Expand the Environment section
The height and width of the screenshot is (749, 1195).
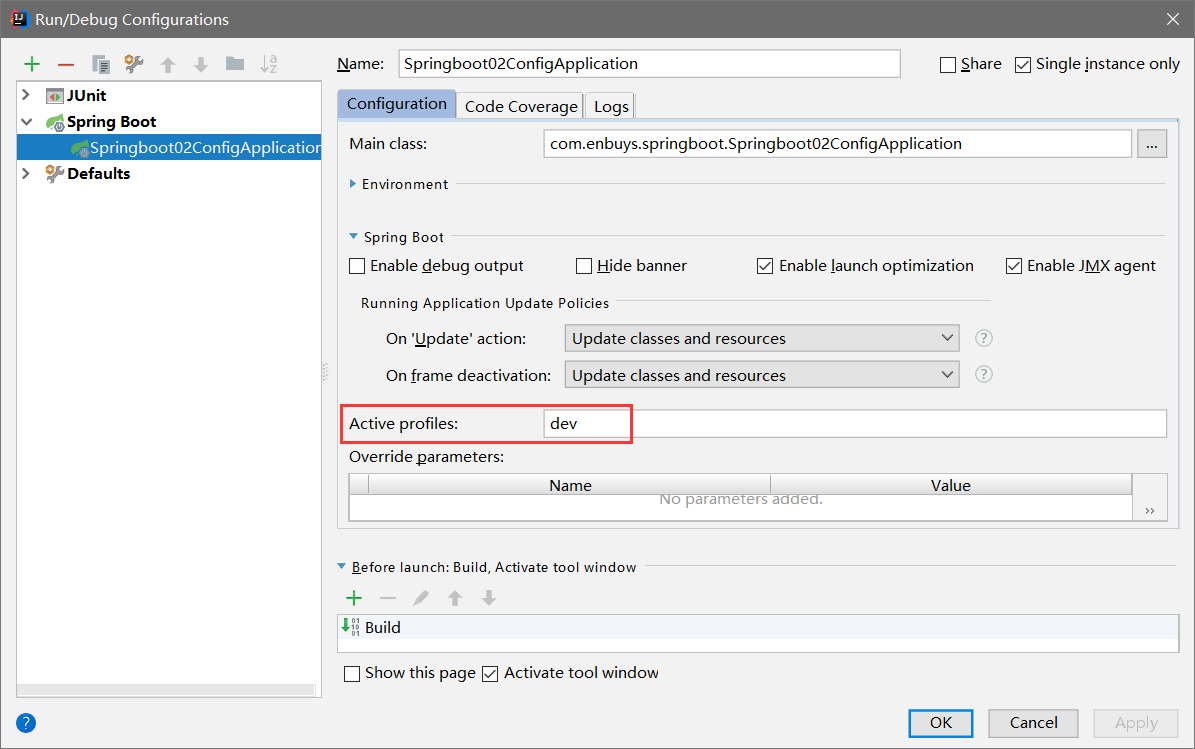click(353, 184)
